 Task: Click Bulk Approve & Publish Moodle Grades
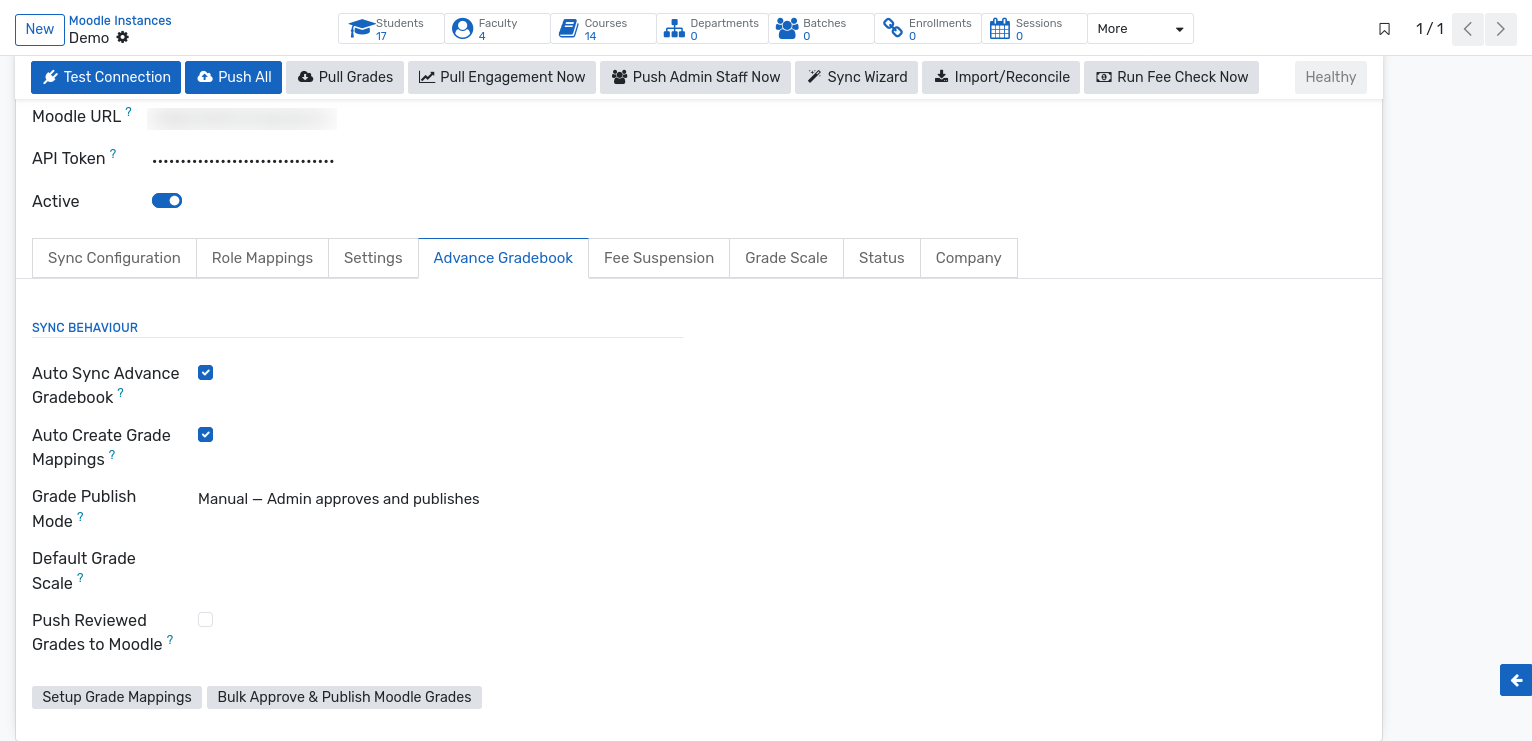pos(344,697)
